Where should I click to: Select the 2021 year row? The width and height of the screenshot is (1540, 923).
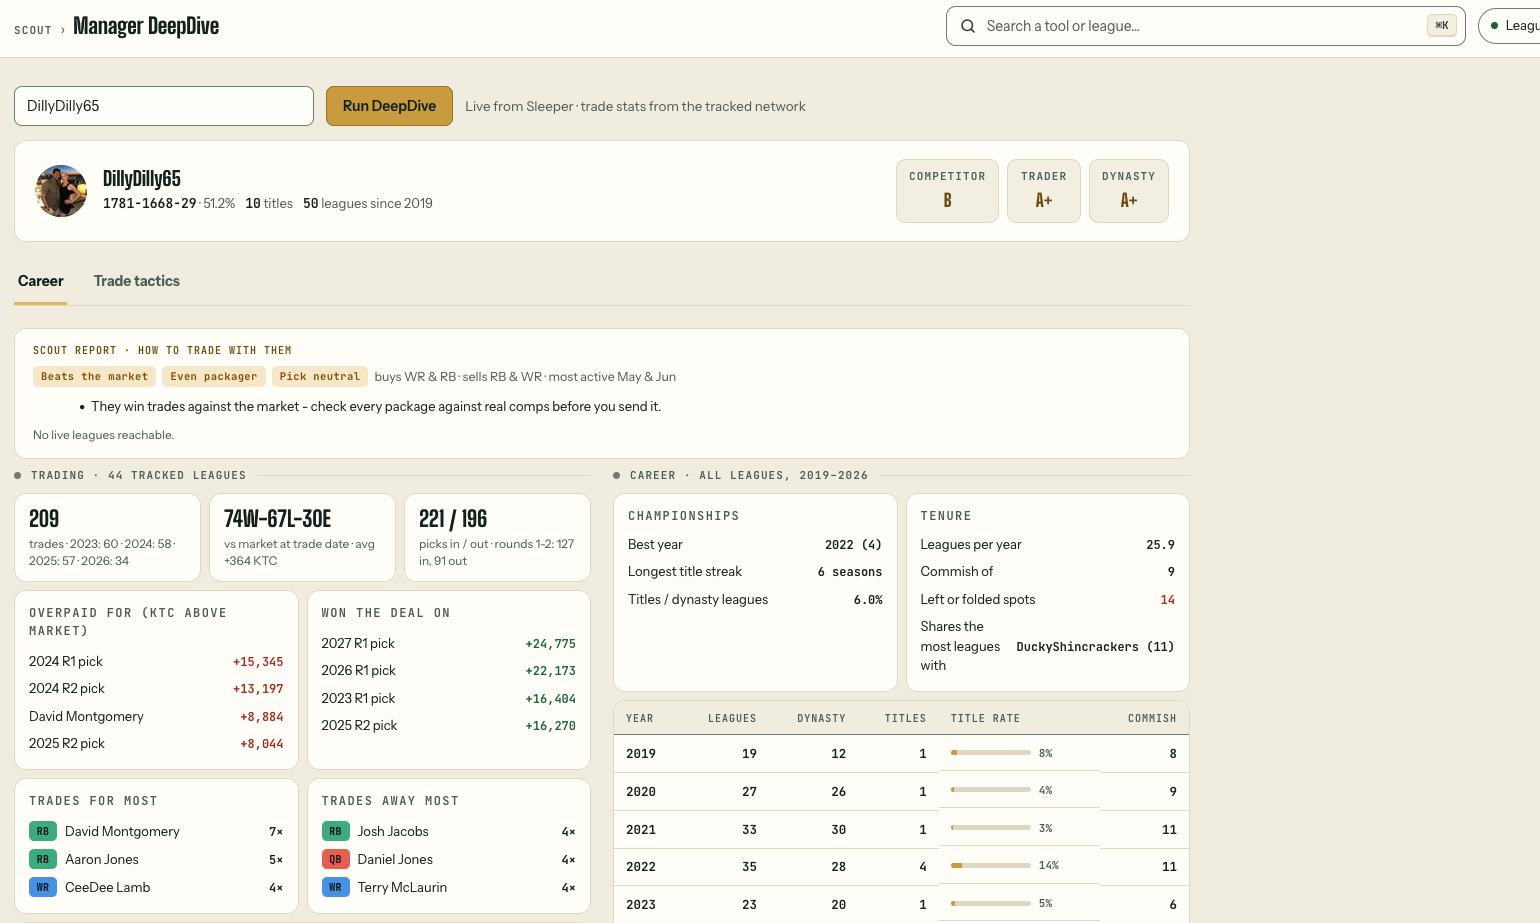click(901, 829)
